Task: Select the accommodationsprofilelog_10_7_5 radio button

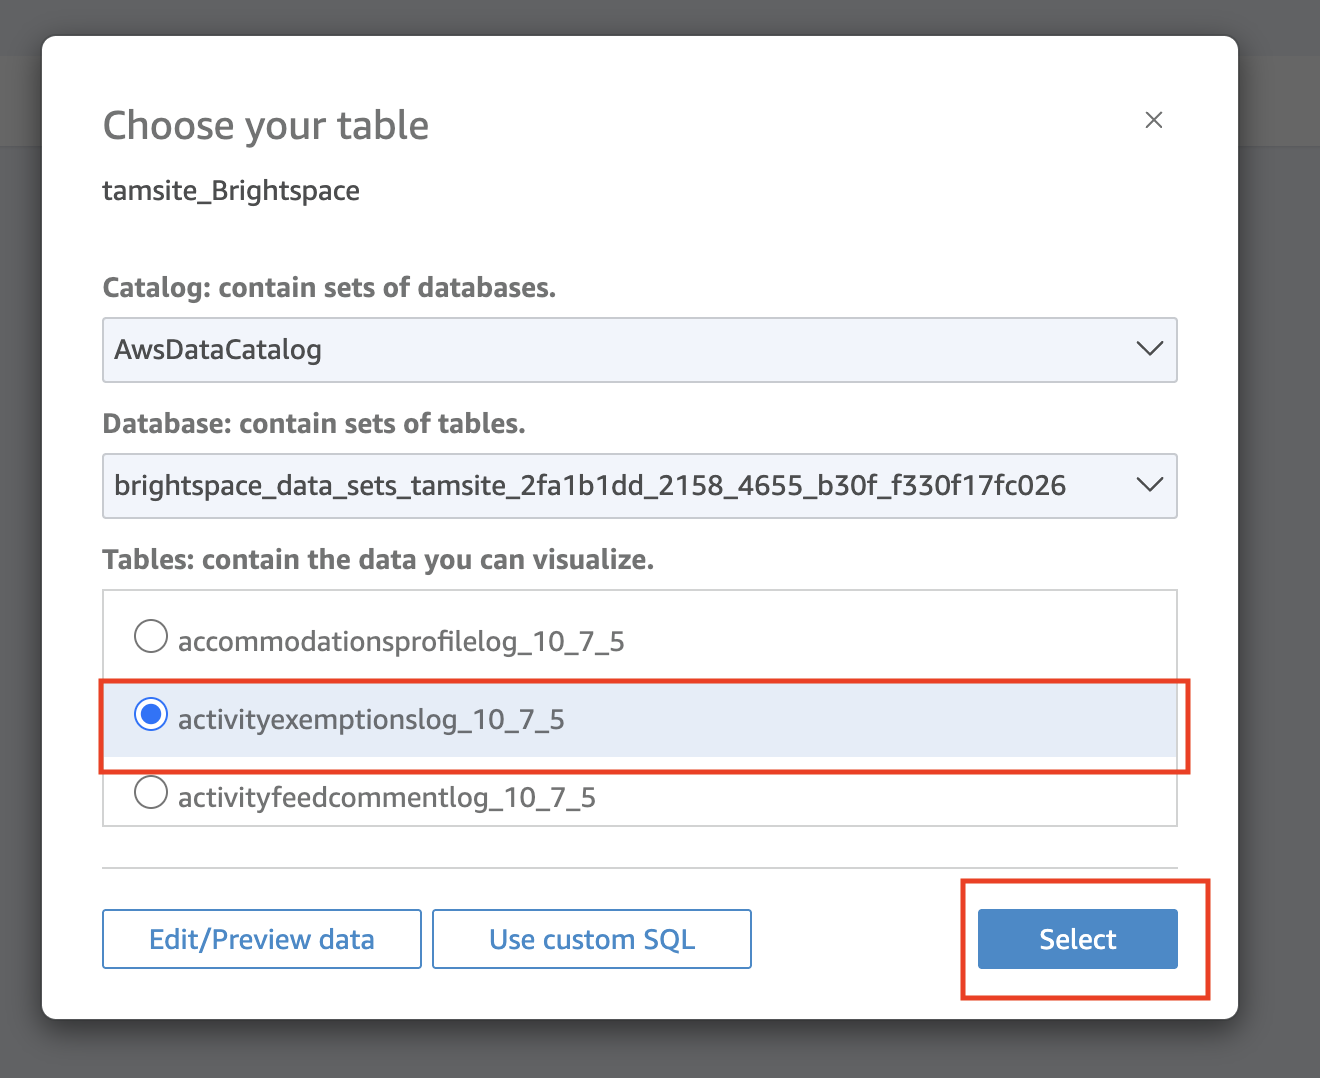Action: 150,636
